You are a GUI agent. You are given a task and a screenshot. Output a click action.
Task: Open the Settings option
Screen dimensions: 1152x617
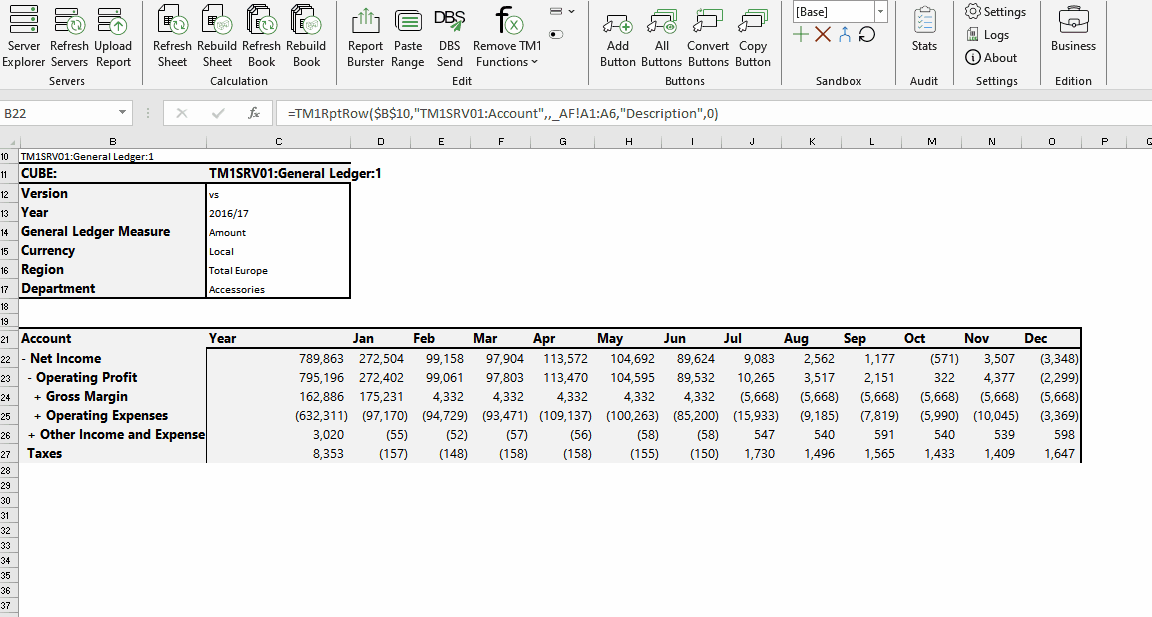(996, 12)
